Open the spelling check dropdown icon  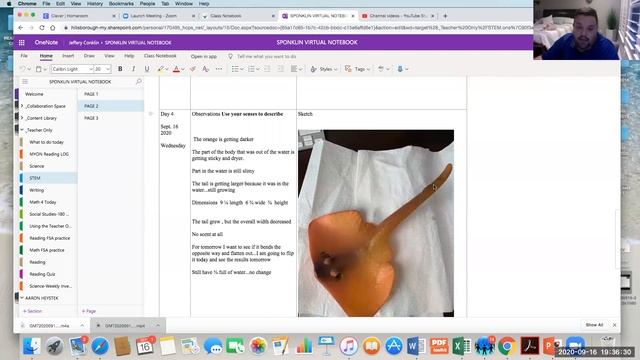[x=383, y=69]
